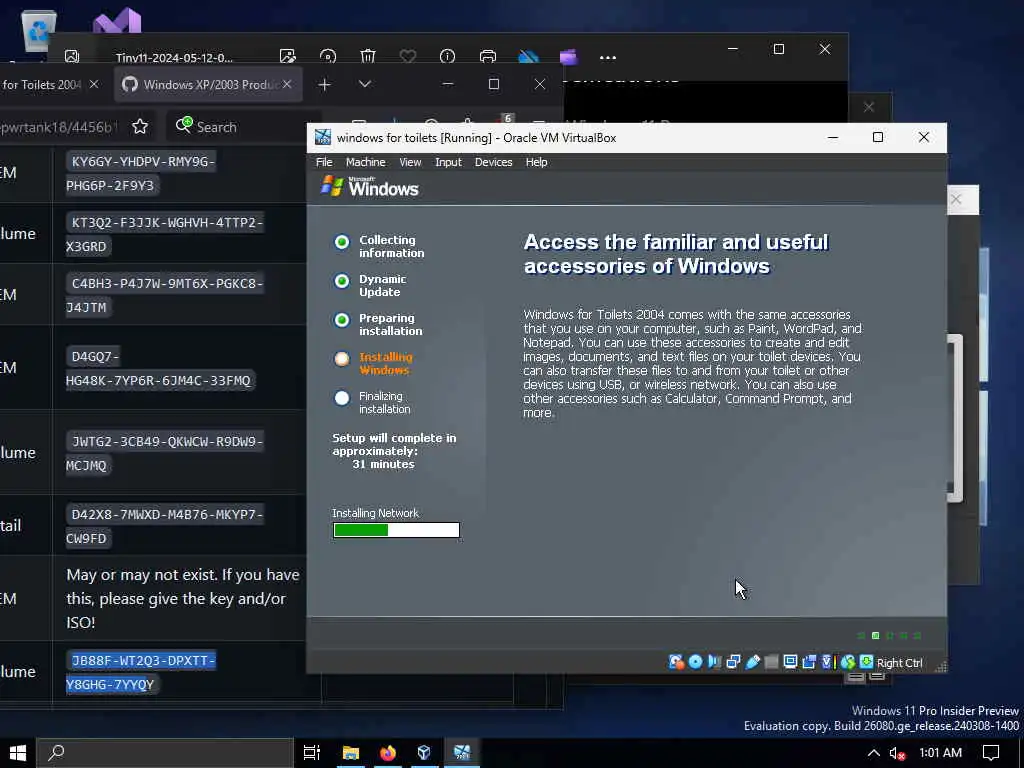Screen dimensions: 1024x768
Task: Switch to the 'for Toilets 2004' tab
Action: coord(40,84)
